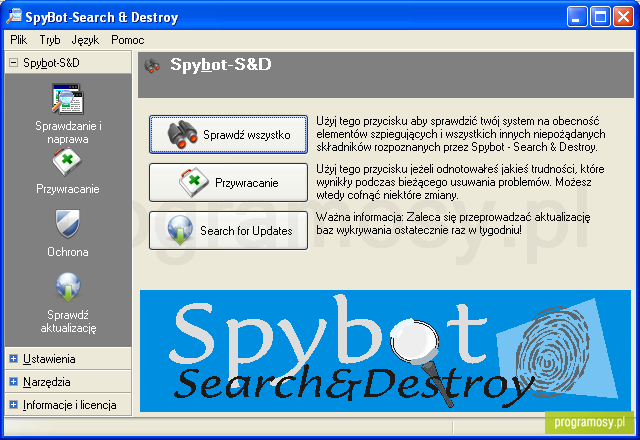Click the Sprawdzanie i naprawa label

coord(68,132)
